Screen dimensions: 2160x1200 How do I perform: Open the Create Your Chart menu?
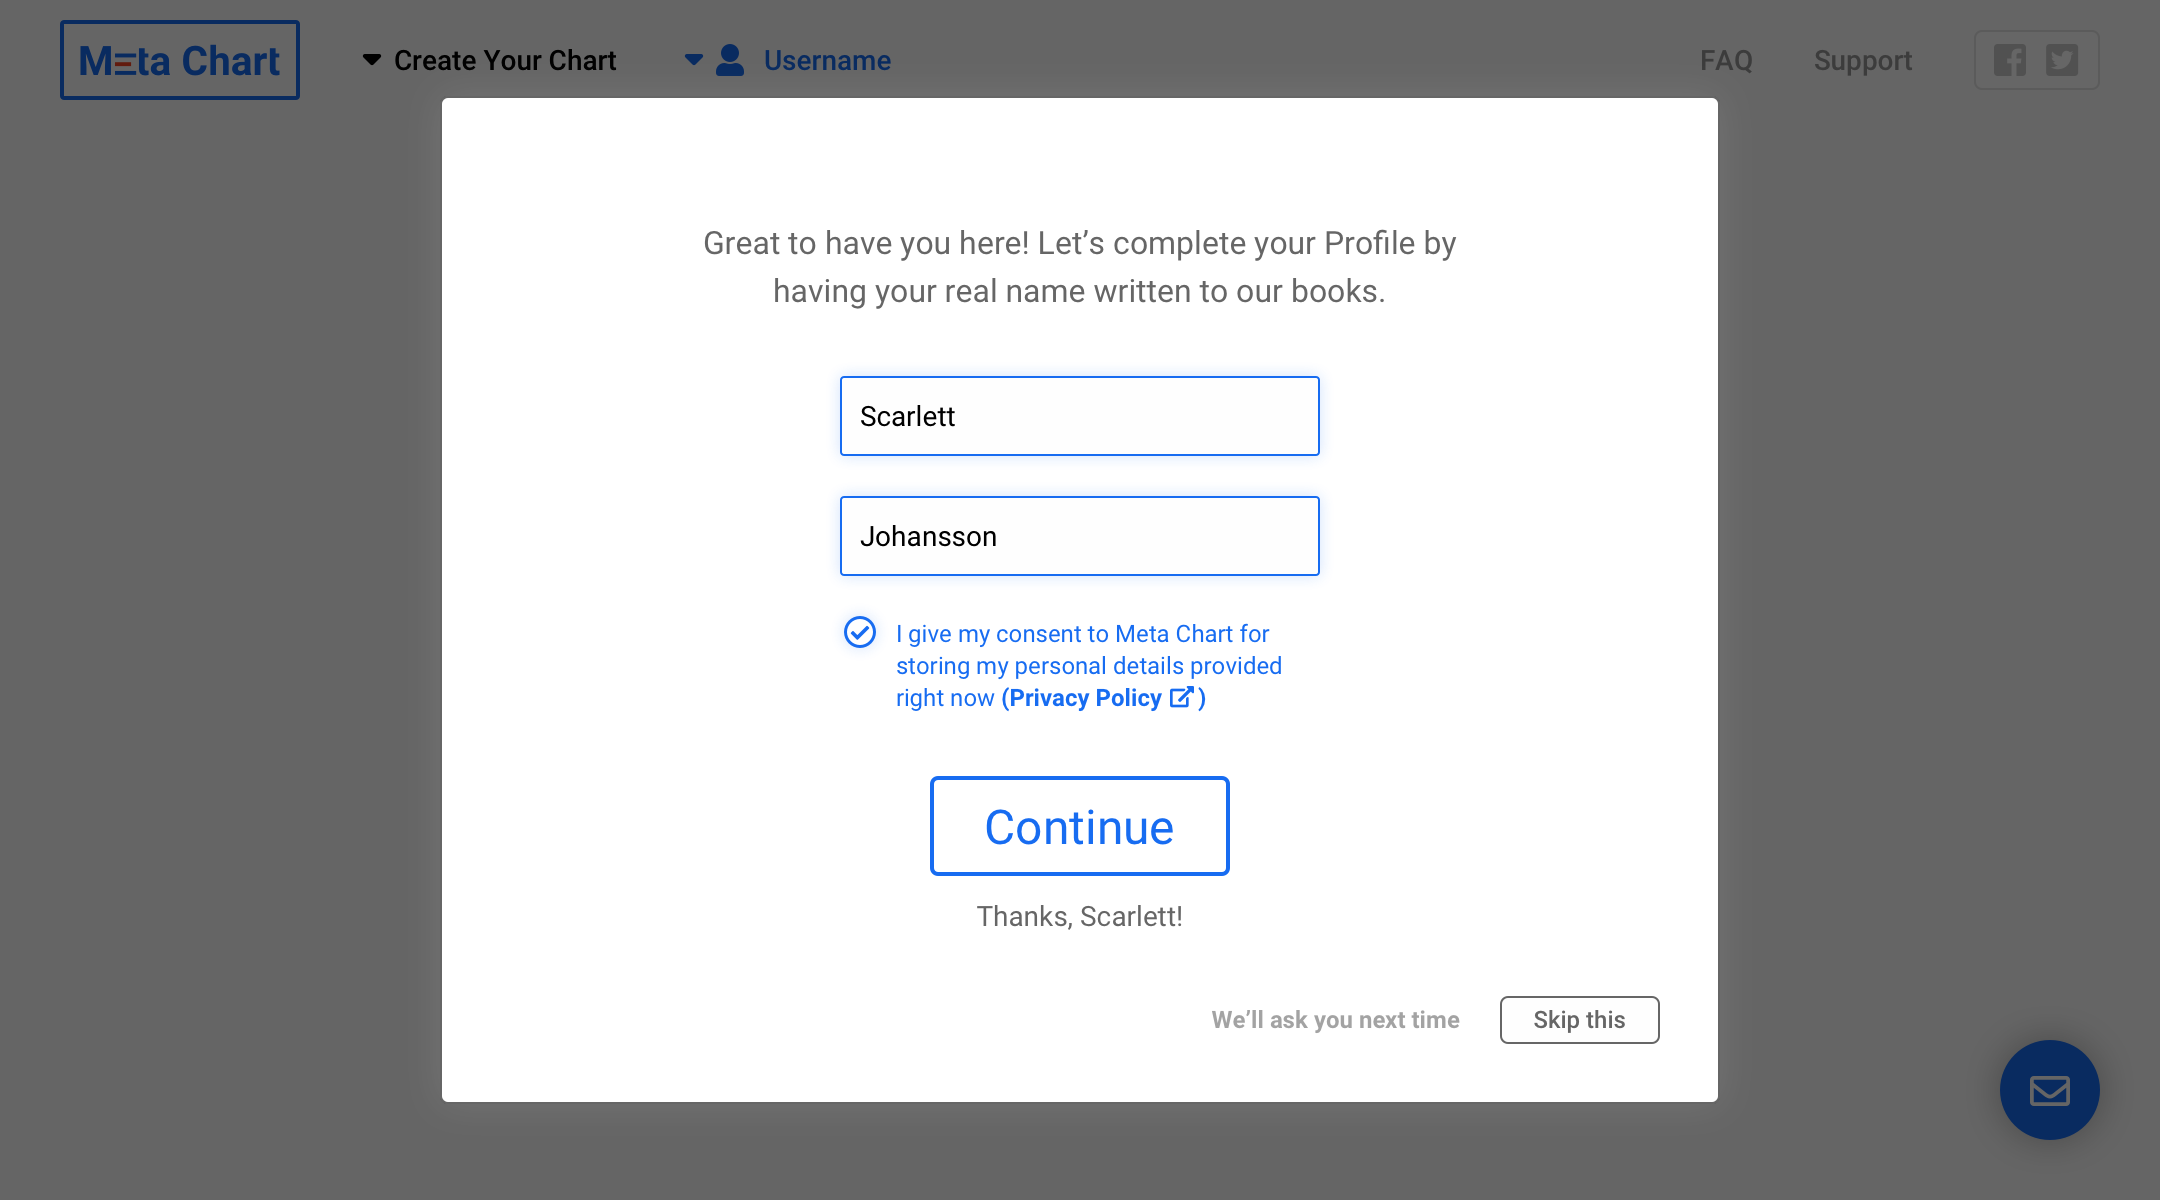pos(504,60)
